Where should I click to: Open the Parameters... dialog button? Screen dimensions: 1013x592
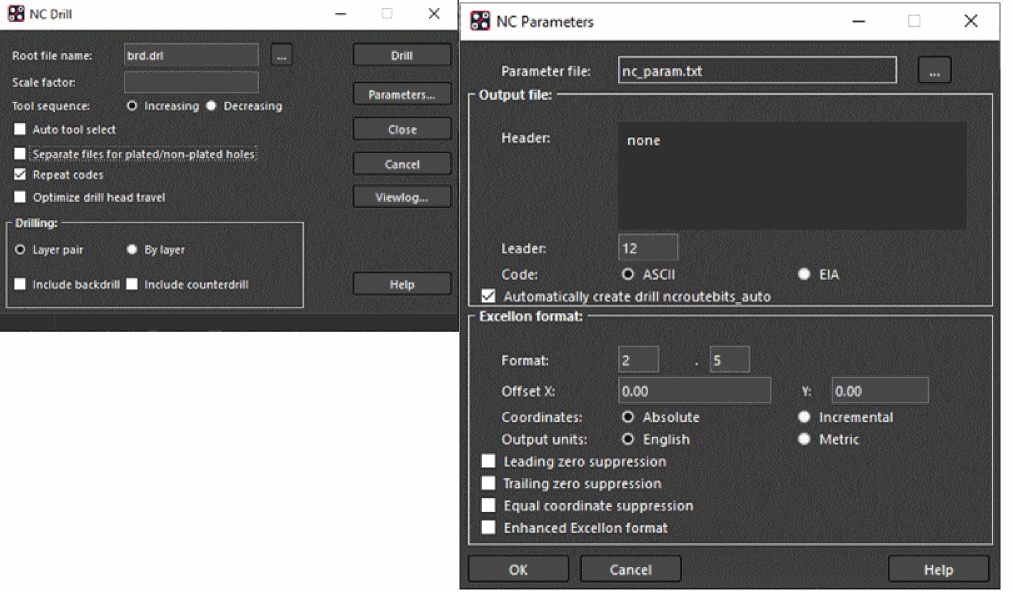tap(402, 94)
